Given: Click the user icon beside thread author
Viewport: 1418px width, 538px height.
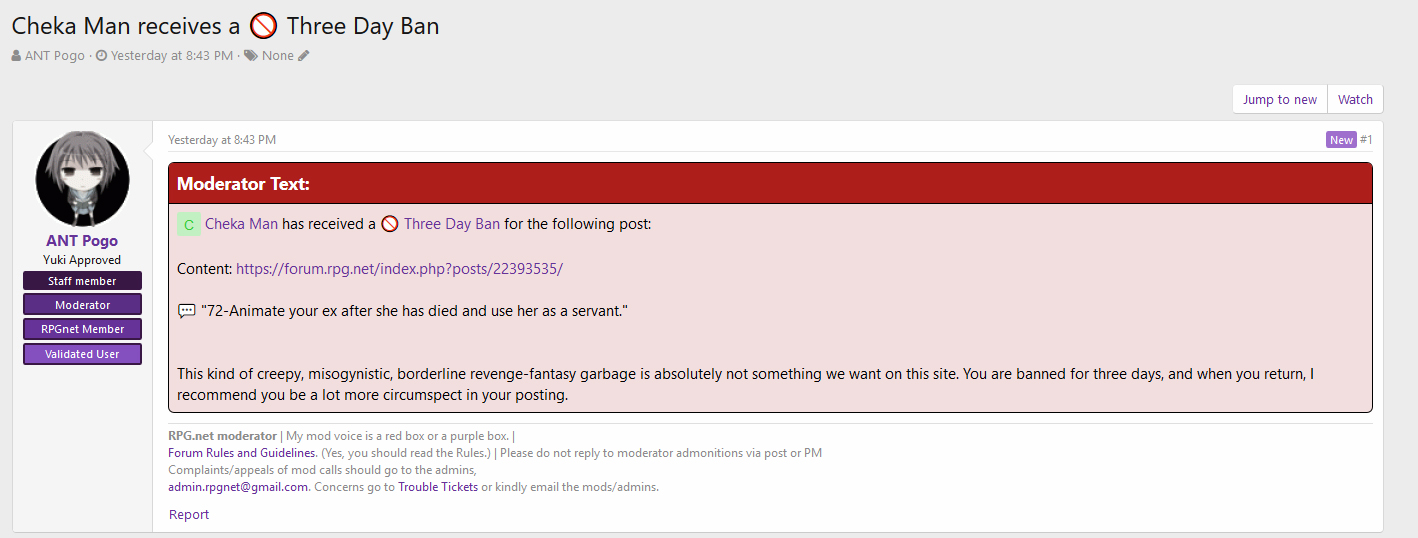Looking at the screenshot, I should (16, 56).
